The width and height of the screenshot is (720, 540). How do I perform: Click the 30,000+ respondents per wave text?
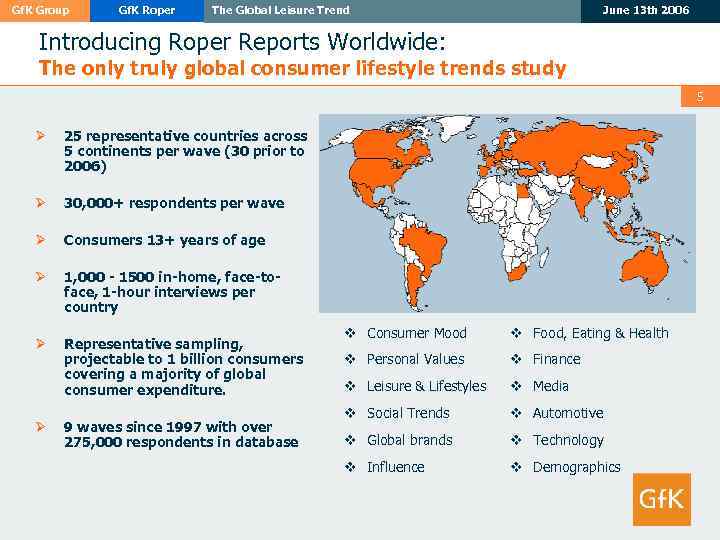[x=174, y=203]
